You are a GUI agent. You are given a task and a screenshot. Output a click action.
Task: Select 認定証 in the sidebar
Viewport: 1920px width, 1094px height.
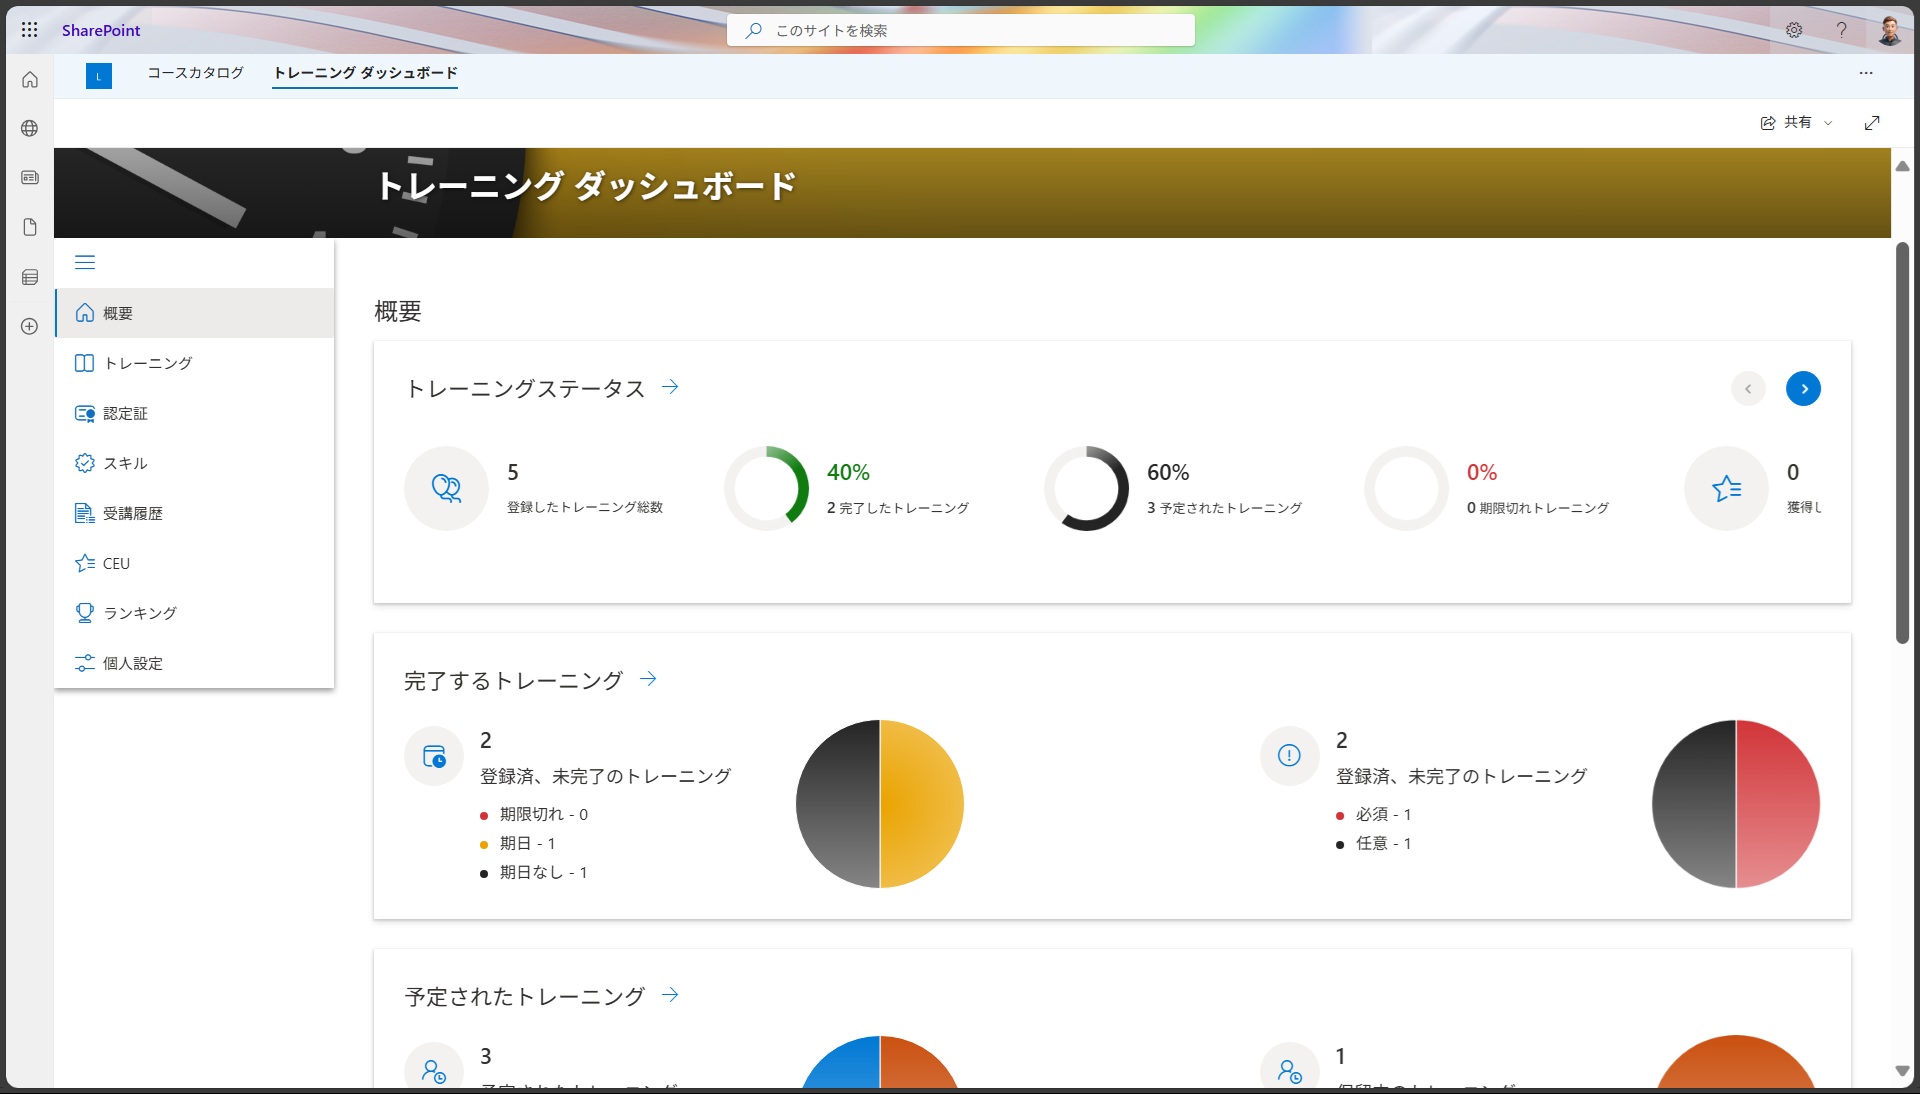tap(195, 413)
